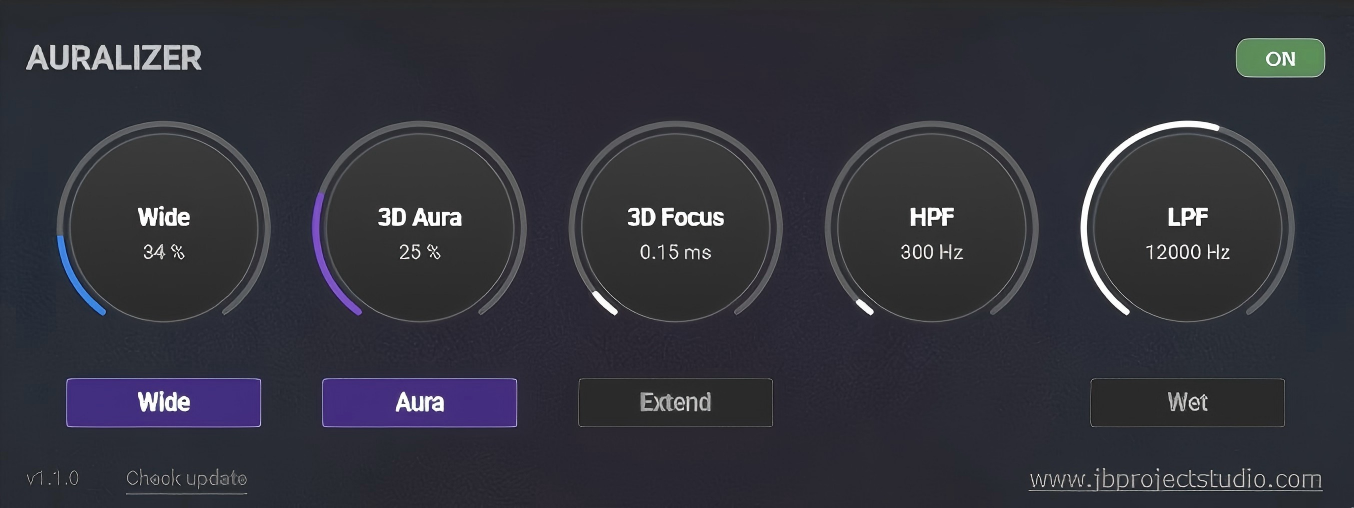Enable the Wet button under LPF
The height and width of the screenshot is (508, 1354).
point(1188,402)
